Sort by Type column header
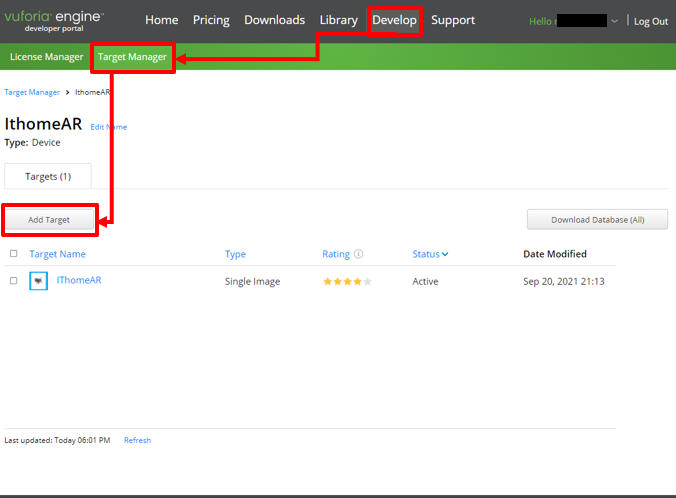The width and height of the screenshot is (676, 498). tap(235, 254)
